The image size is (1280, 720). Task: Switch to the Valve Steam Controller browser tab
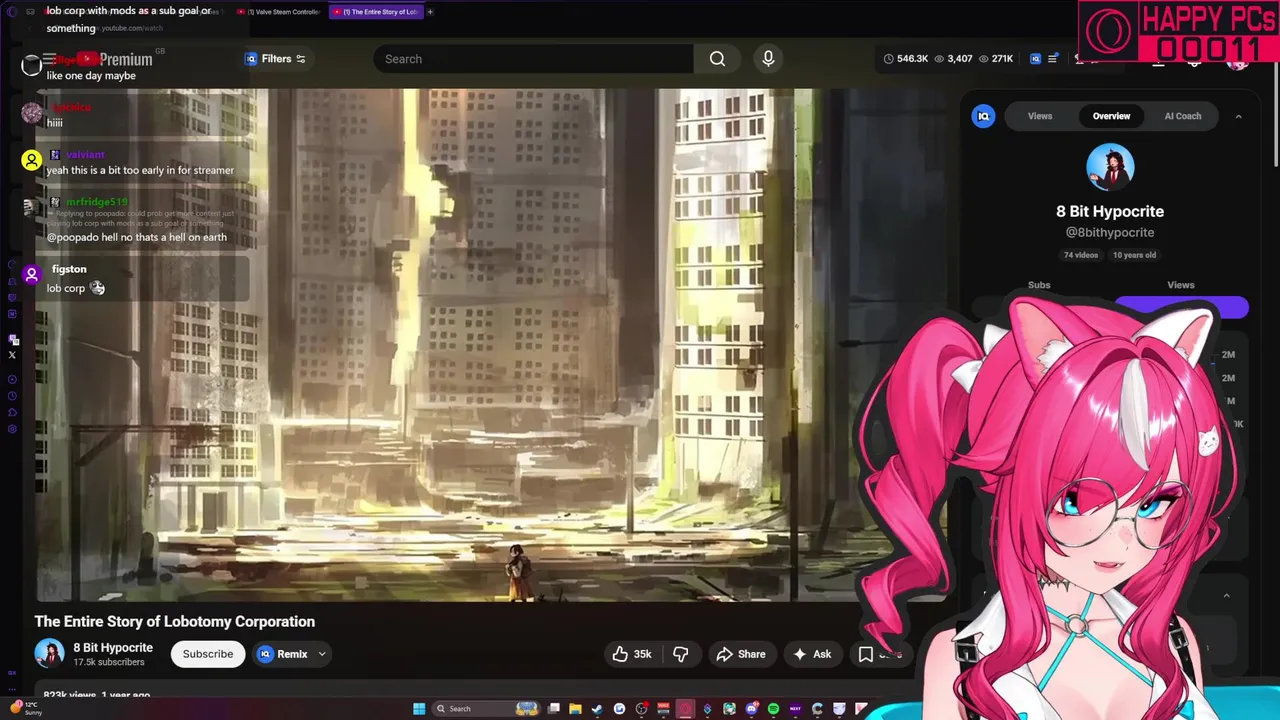tap(278, 12)
